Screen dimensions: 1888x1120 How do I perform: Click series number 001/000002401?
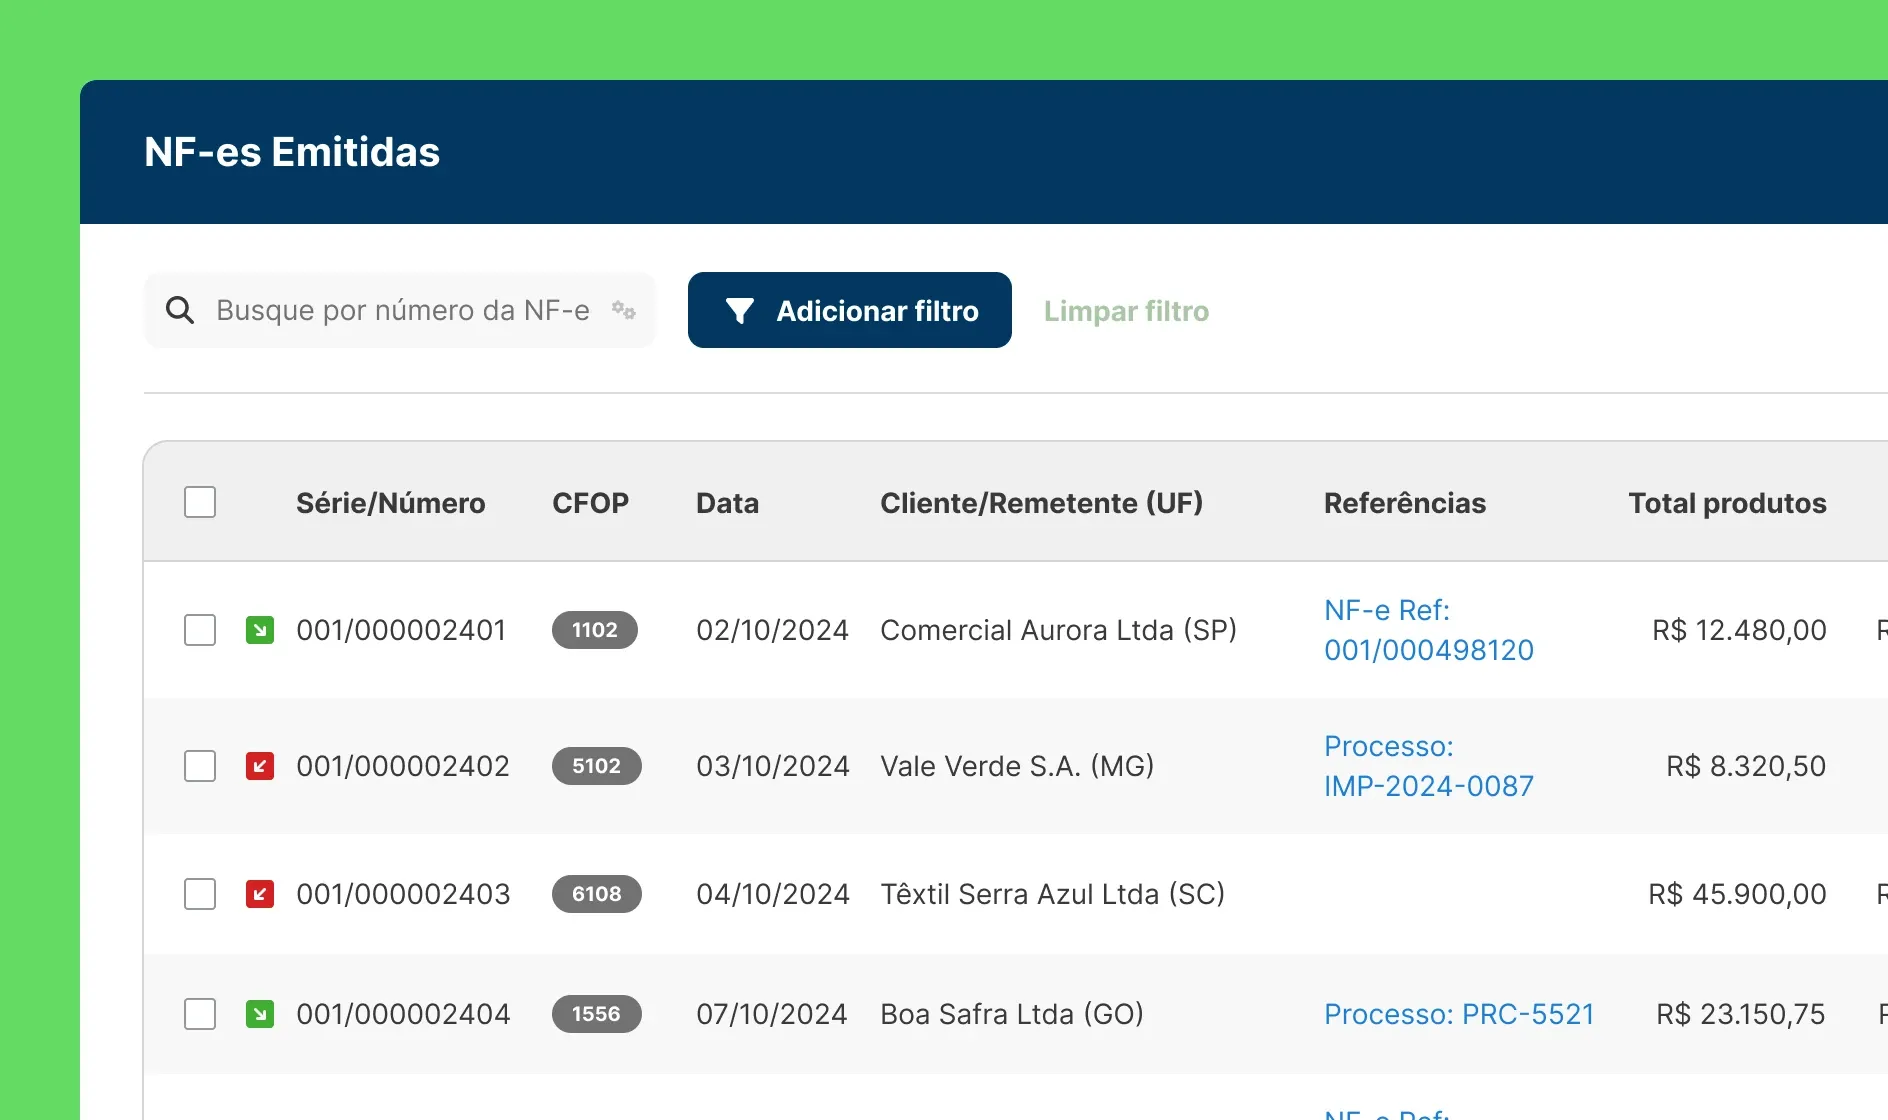click(x=401, y=630)
